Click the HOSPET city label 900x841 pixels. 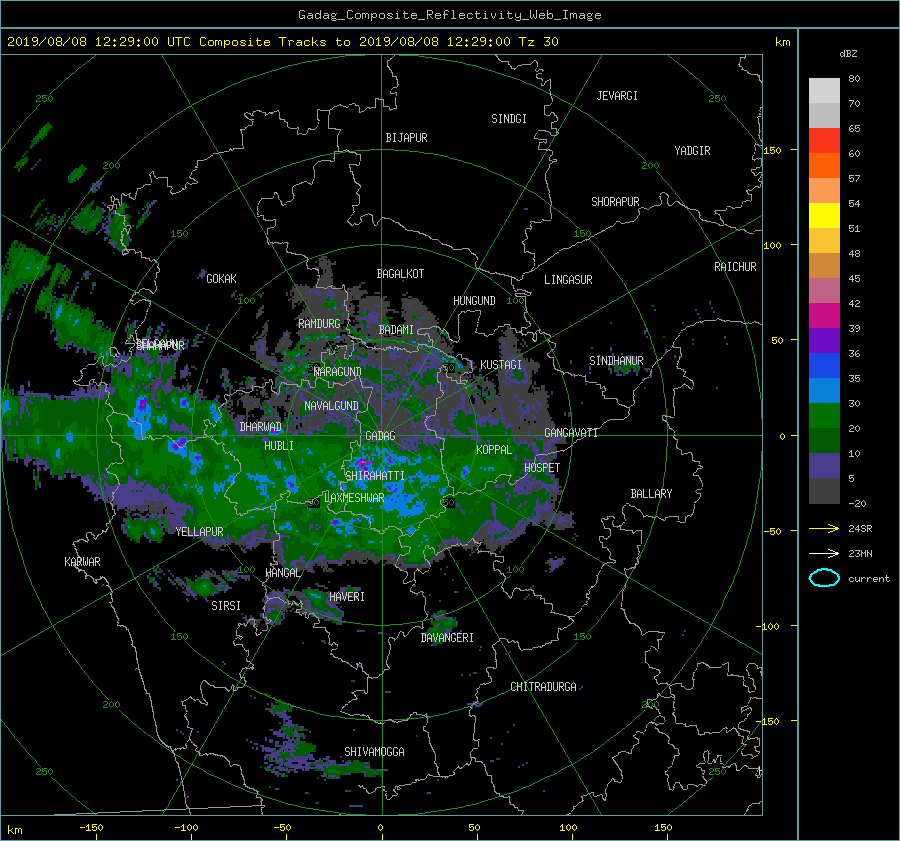[x=542, y=468]
